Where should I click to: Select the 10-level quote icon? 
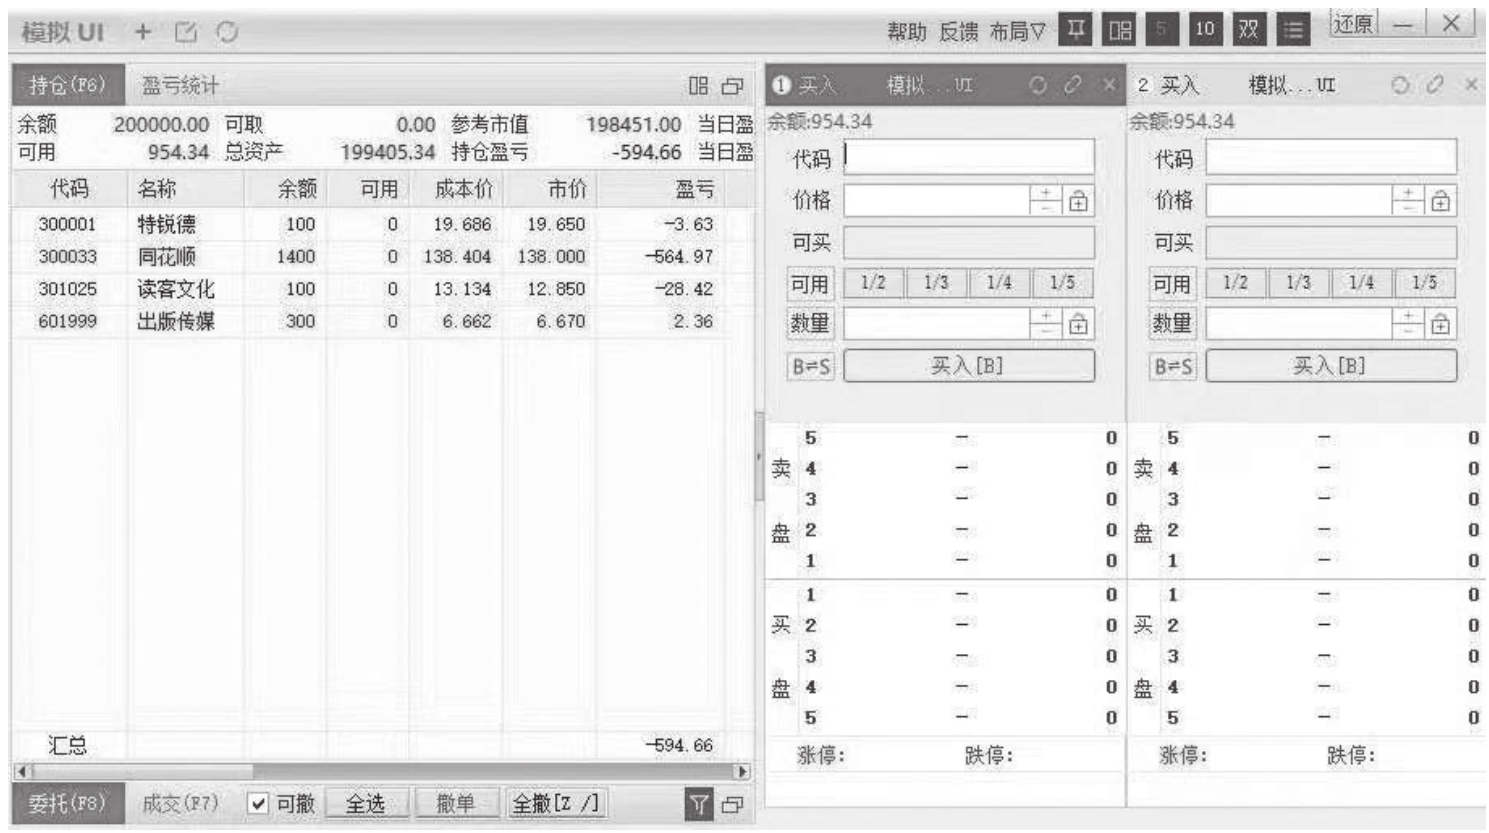pyautogui.click(x=1205, y=30)
